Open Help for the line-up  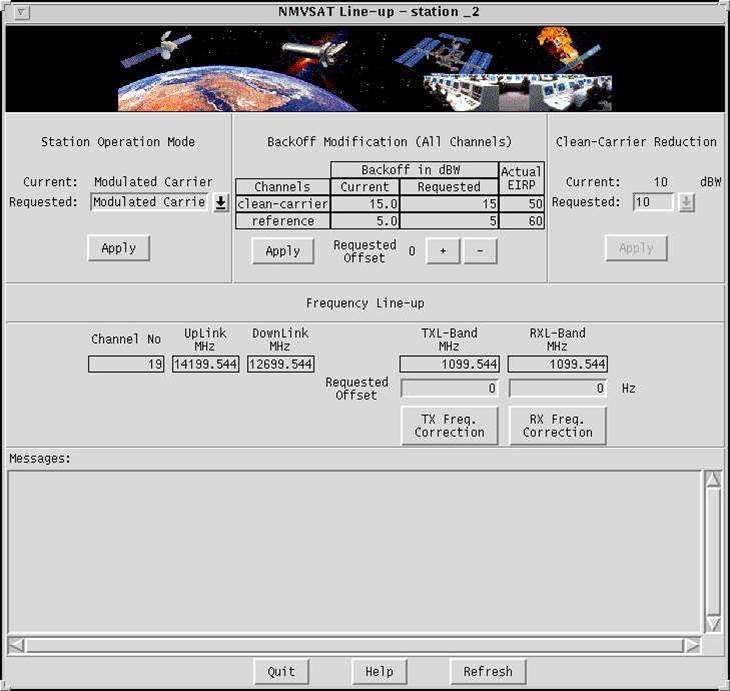[x=379, y=672]
